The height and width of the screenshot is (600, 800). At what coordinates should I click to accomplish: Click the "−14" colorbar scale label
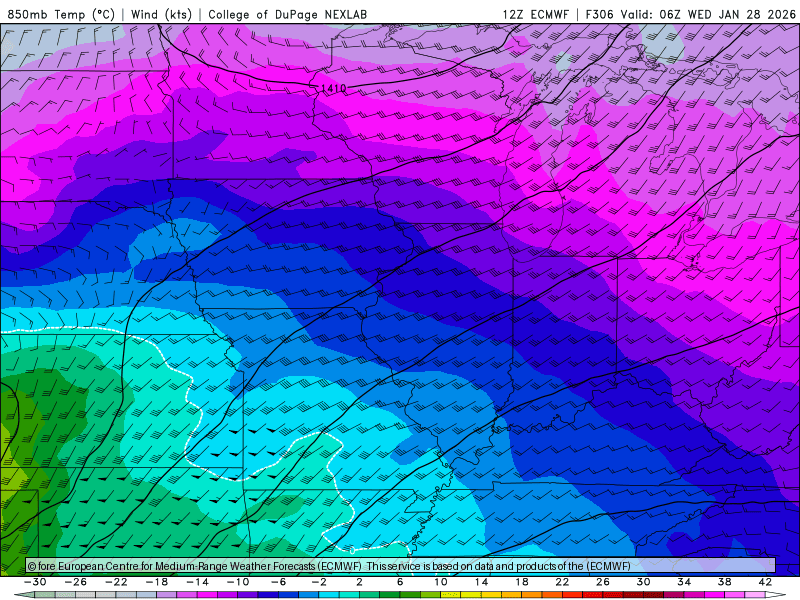click(197, 582)
